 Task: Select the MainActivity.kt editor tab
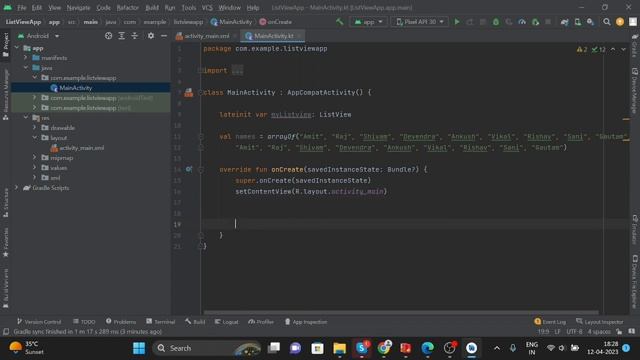(273, 36)
